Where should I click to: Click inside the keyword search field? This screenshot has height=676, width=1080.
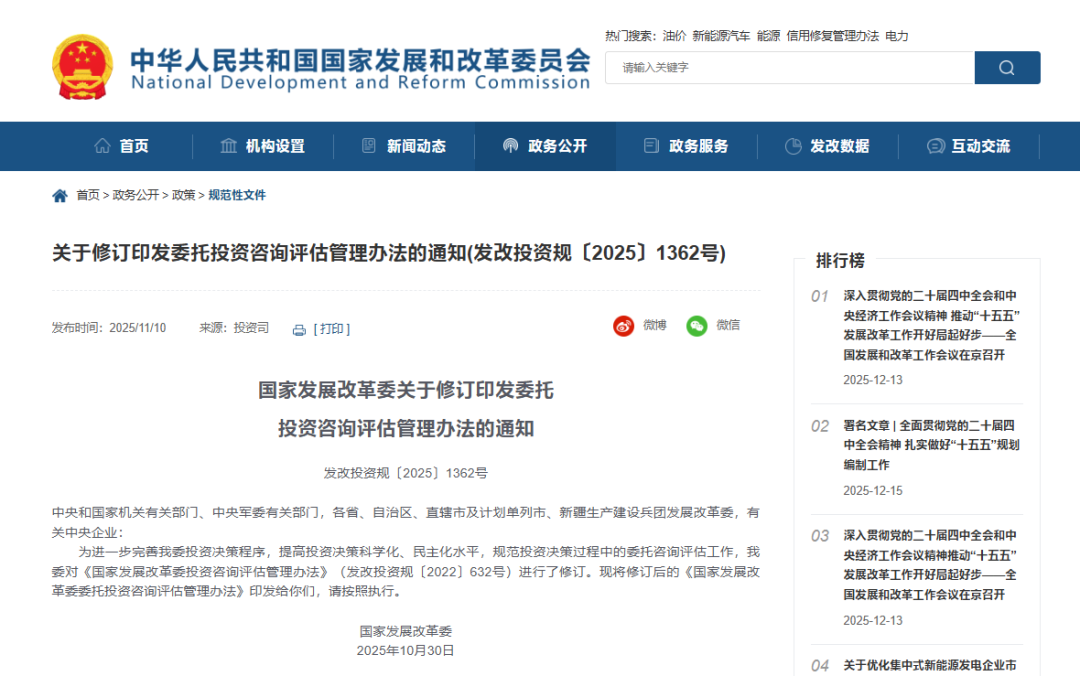[x=790, y=68]
